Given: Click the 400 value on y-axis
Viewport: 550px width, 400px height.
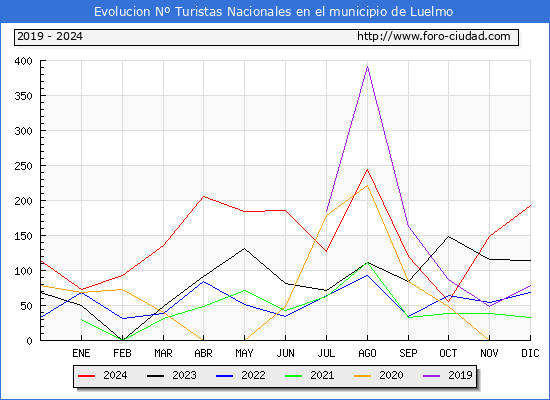Looking at the screenshot, I should pos(24,61).
